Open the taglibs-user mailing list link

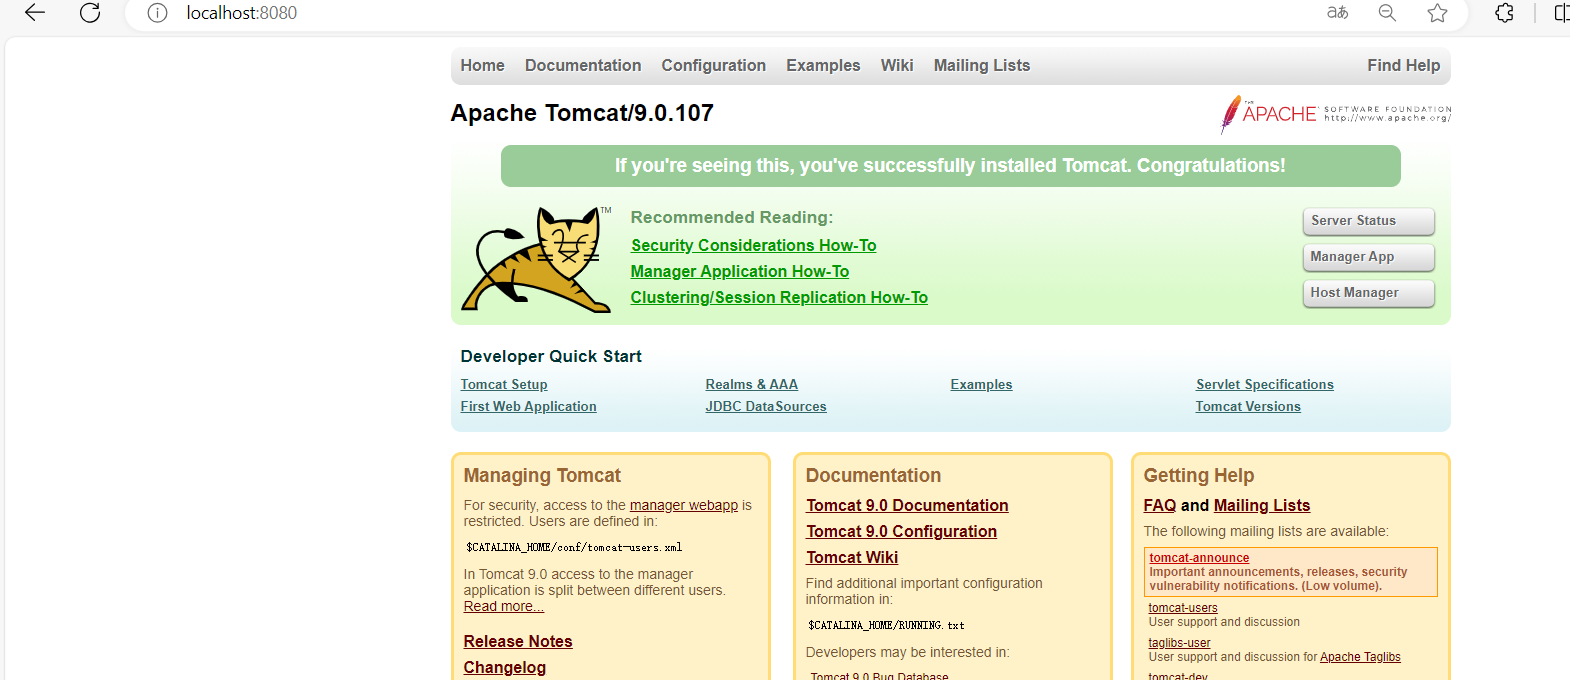(x=1179, y=643)
